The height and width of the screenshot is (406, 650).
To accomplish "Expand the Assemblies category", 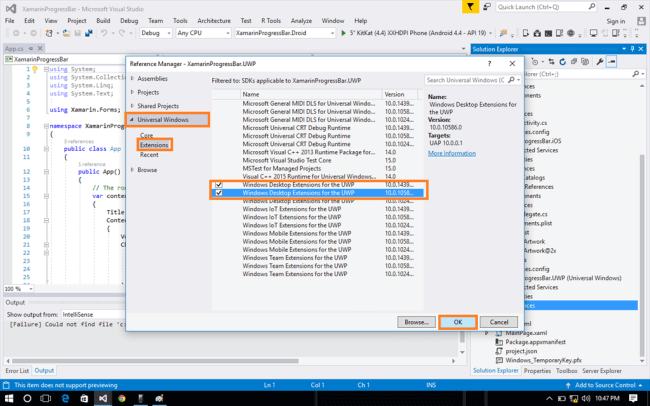I will [x=132, y=78].
